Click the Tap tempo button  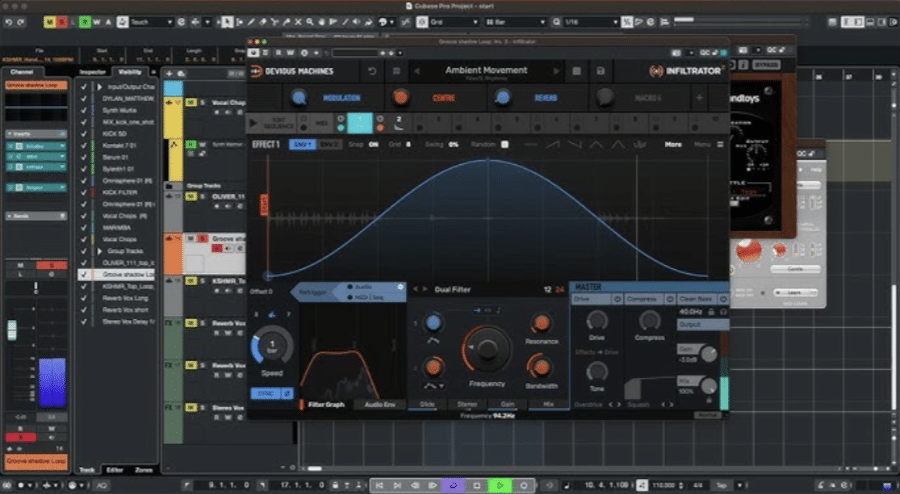click(721, 485)
